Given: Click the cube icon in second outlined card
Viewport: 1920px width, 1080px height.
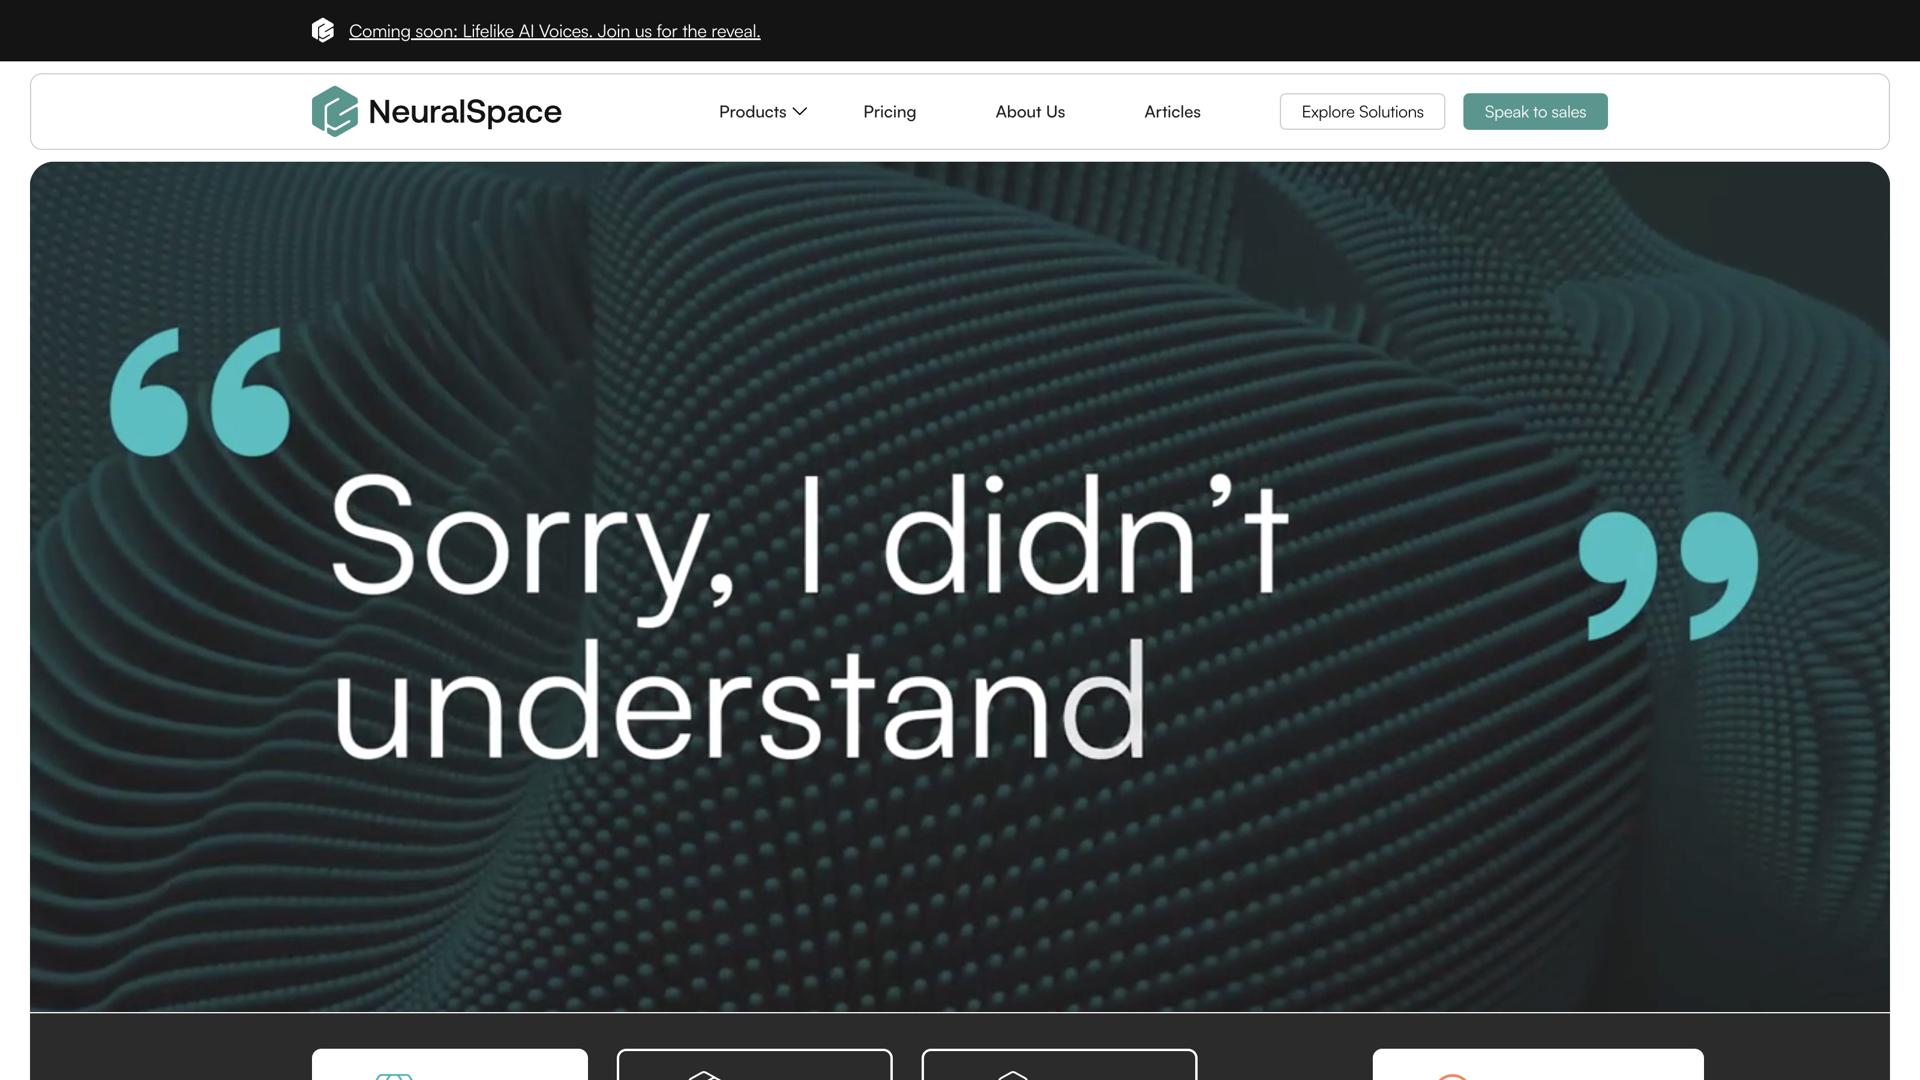Looking at the screenshot, I should (704, 1075).
